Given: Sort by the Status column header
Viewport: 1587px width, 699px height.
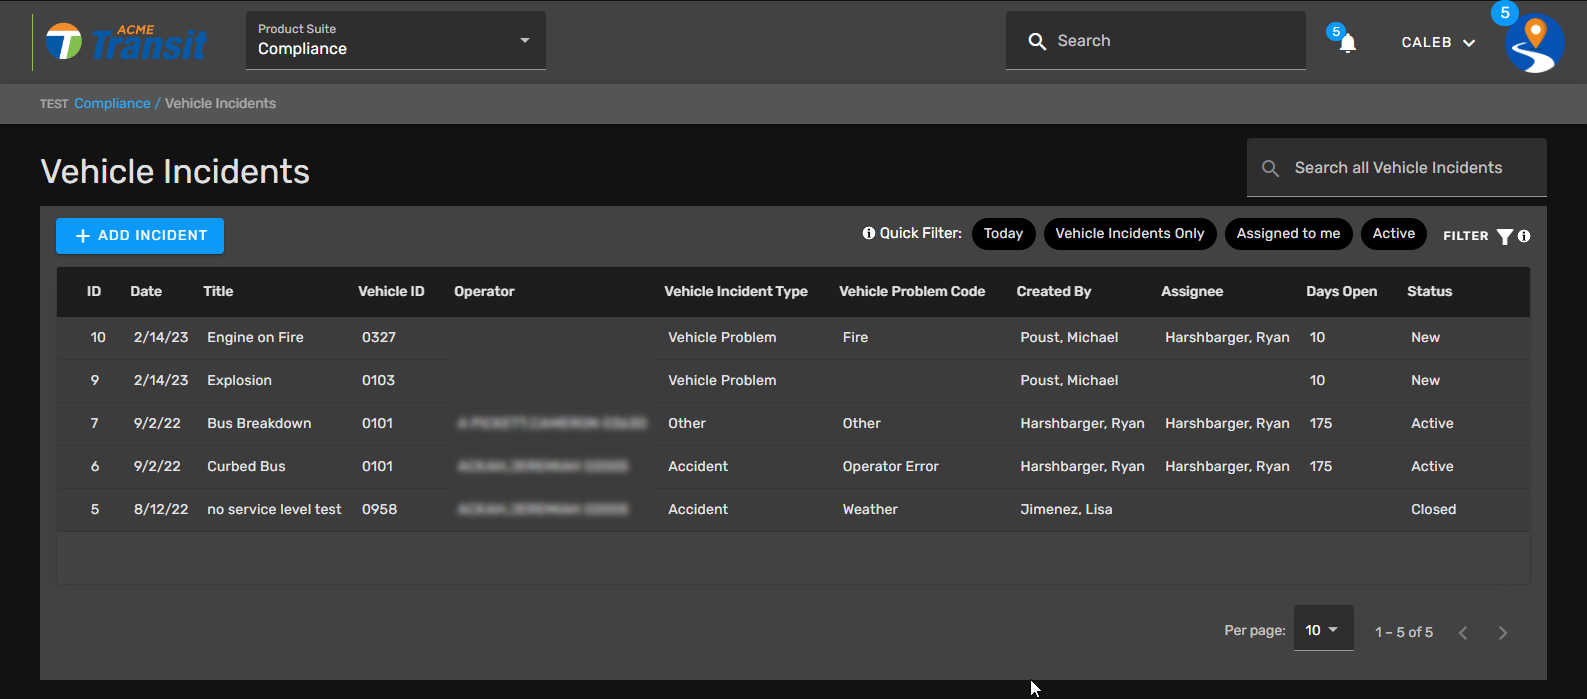Looking at the screenshot, I should [x=1429, y=291].
